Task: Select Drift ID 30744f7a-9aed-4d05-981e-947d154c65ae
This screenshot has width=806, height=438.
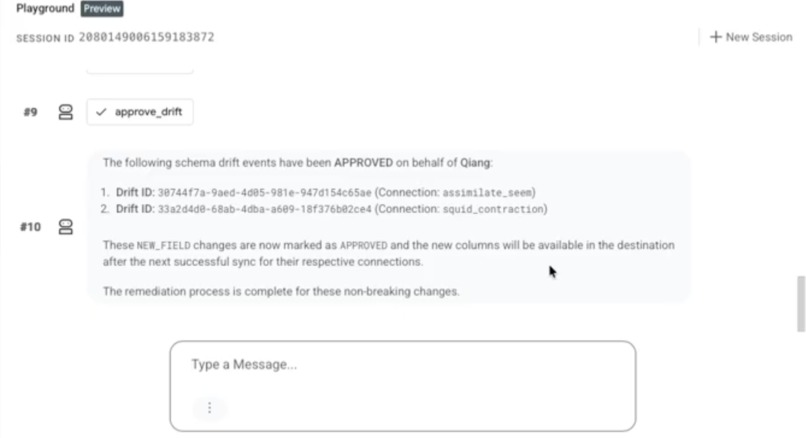Action: coord(264,193)
